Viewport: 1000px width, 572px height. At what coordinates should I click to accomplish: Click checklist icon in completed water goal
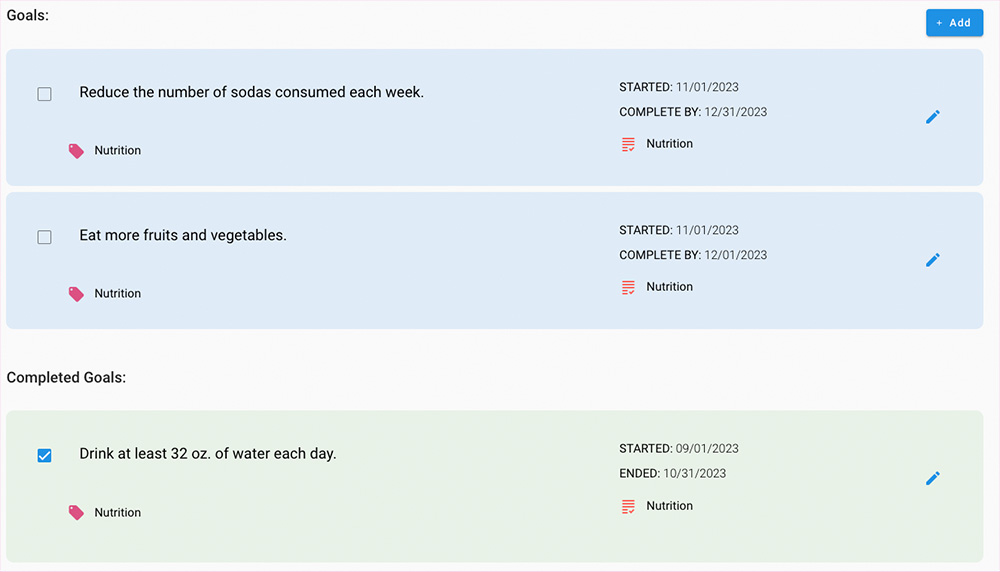(628, 507)
